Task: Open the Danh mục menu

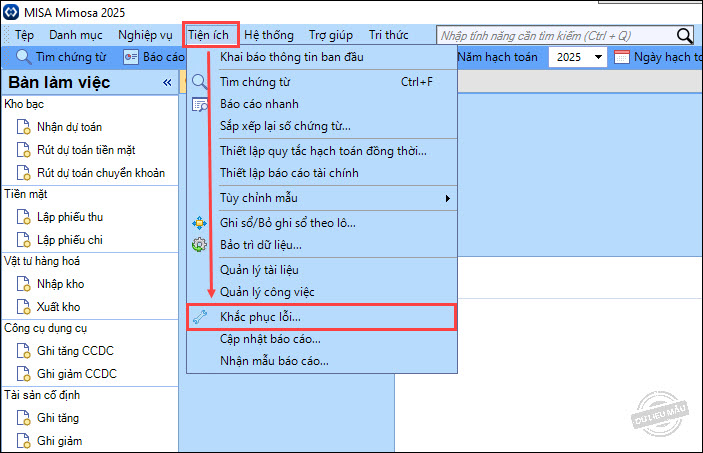Action: coord(77,35)
